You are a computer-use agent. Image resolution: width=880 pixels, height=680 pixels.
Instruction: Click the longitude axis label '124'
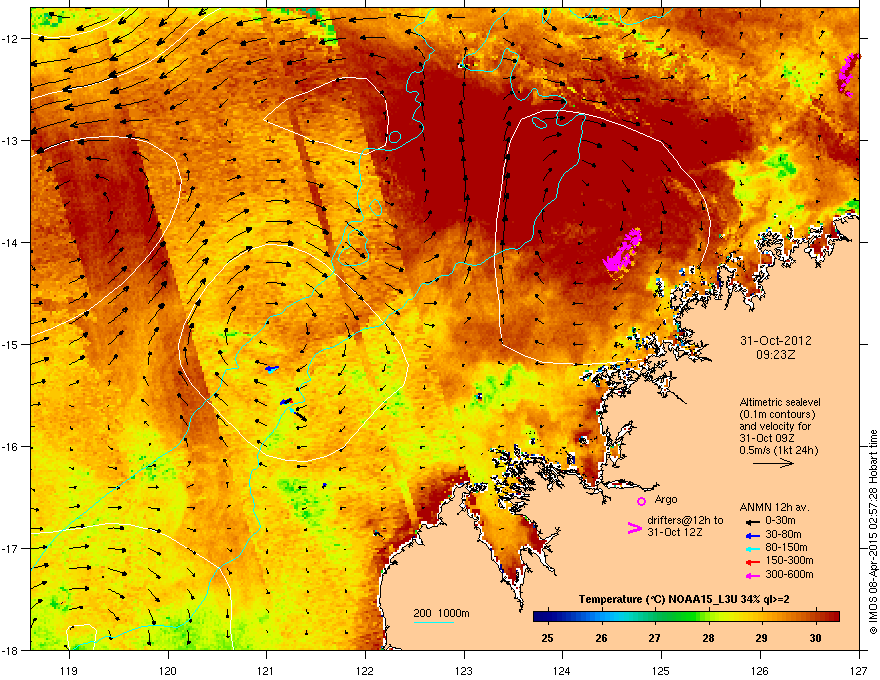point(562,670)
